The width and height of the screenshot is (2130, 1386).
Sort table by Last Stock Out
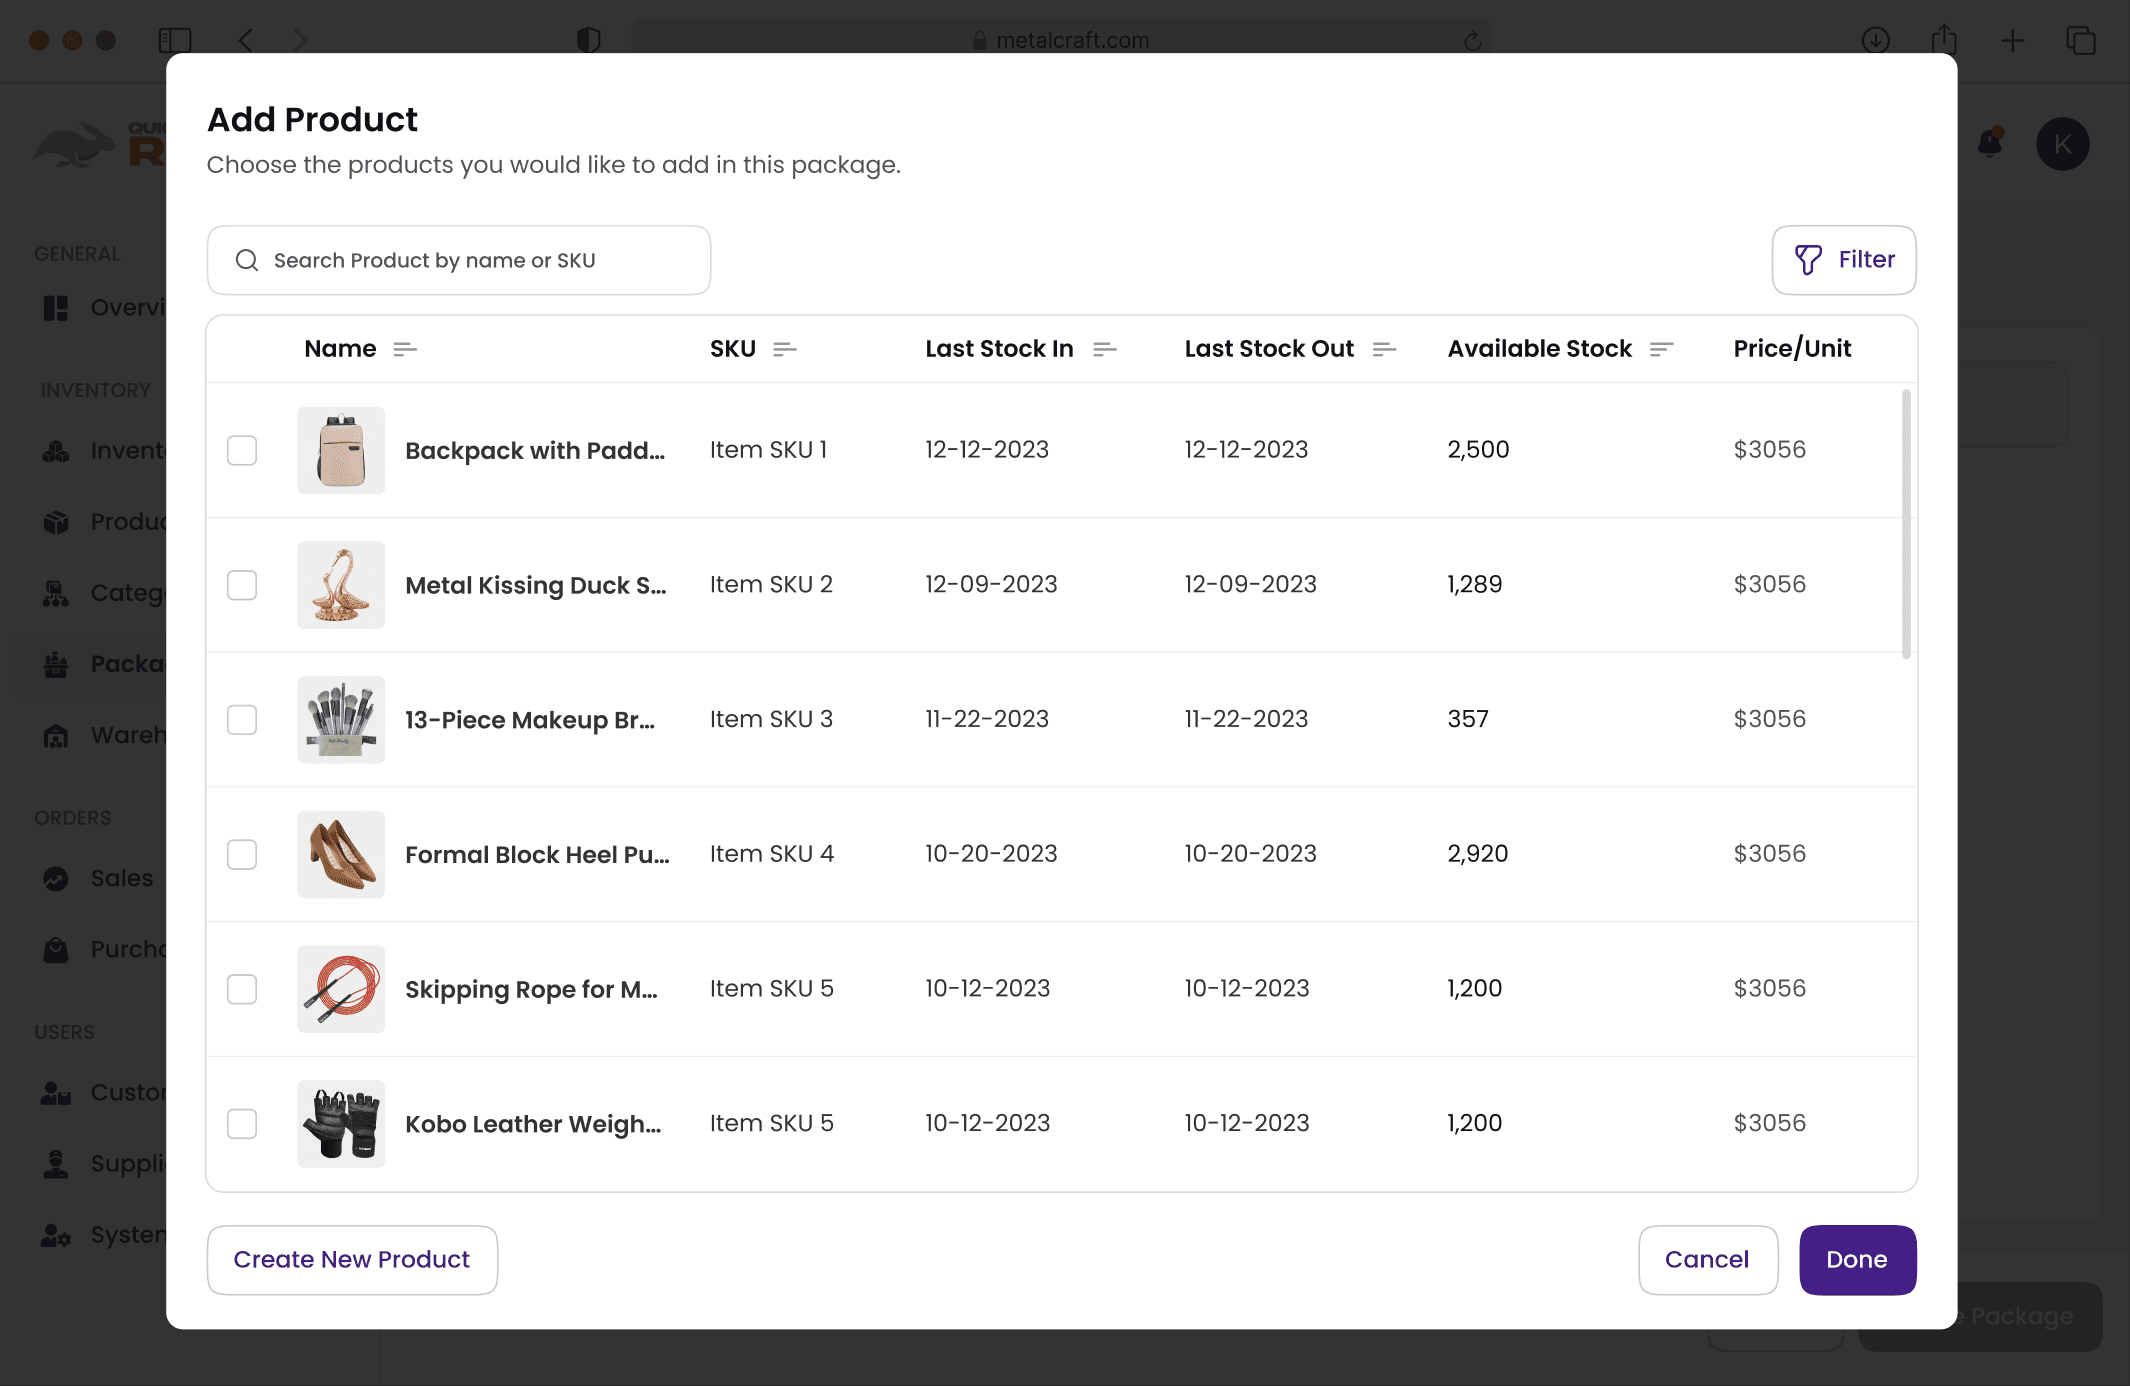pyautogui.click(x=1384, y=349)
